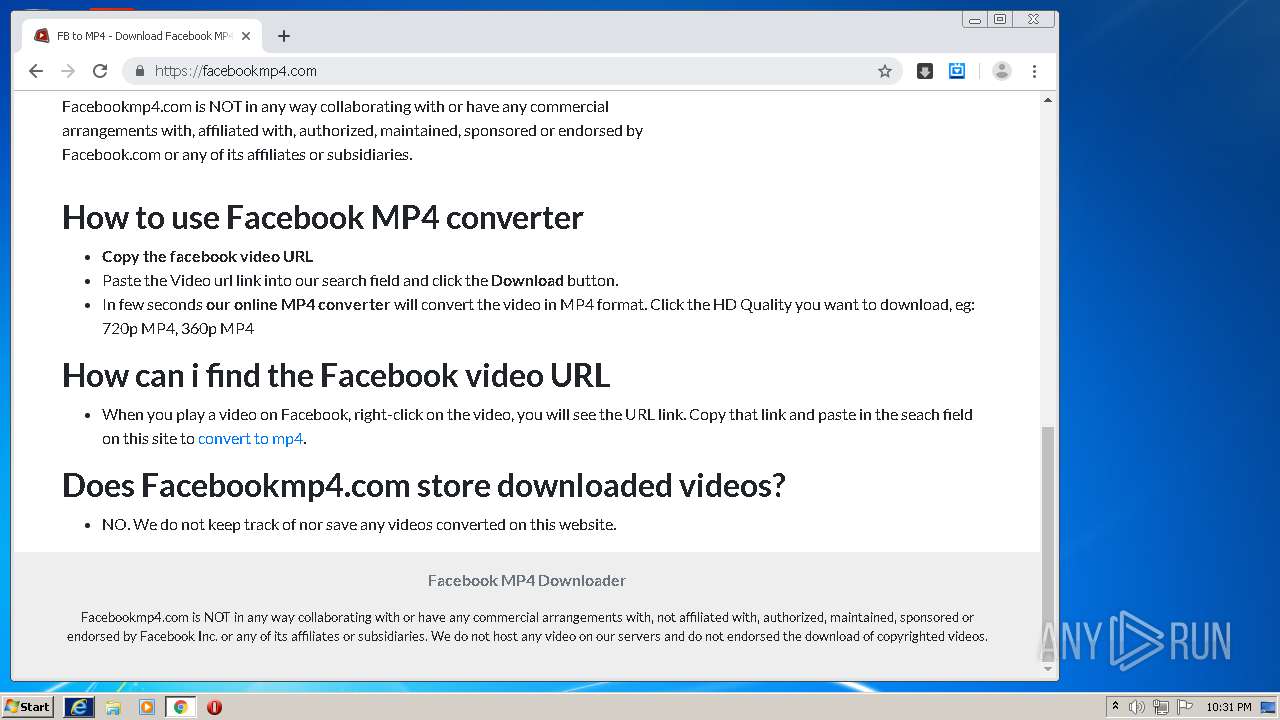Open the Windows Start menu

[x=28, y=707]
